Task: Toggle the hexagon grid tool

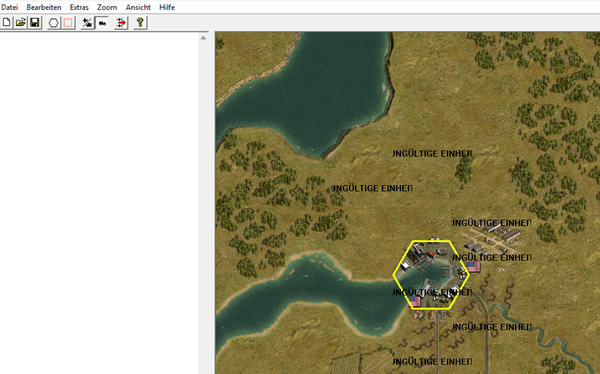Action: (x=54, y=23)
